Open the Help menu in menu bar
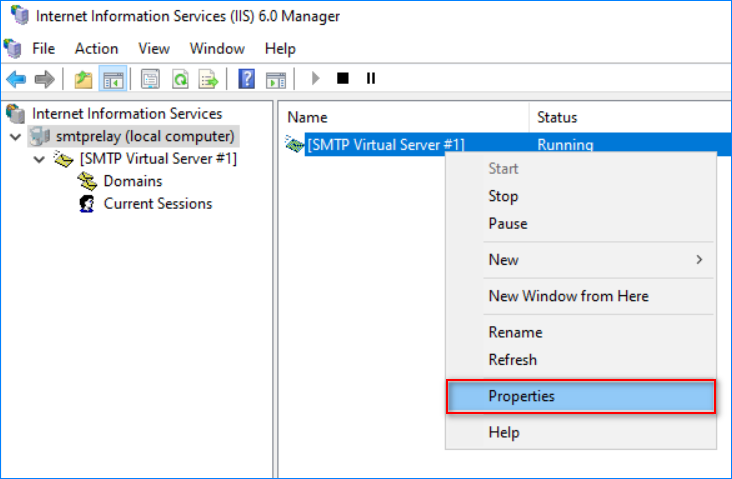Screen dimensions: 732x479 pyautogui.click(x=280, y=49)
